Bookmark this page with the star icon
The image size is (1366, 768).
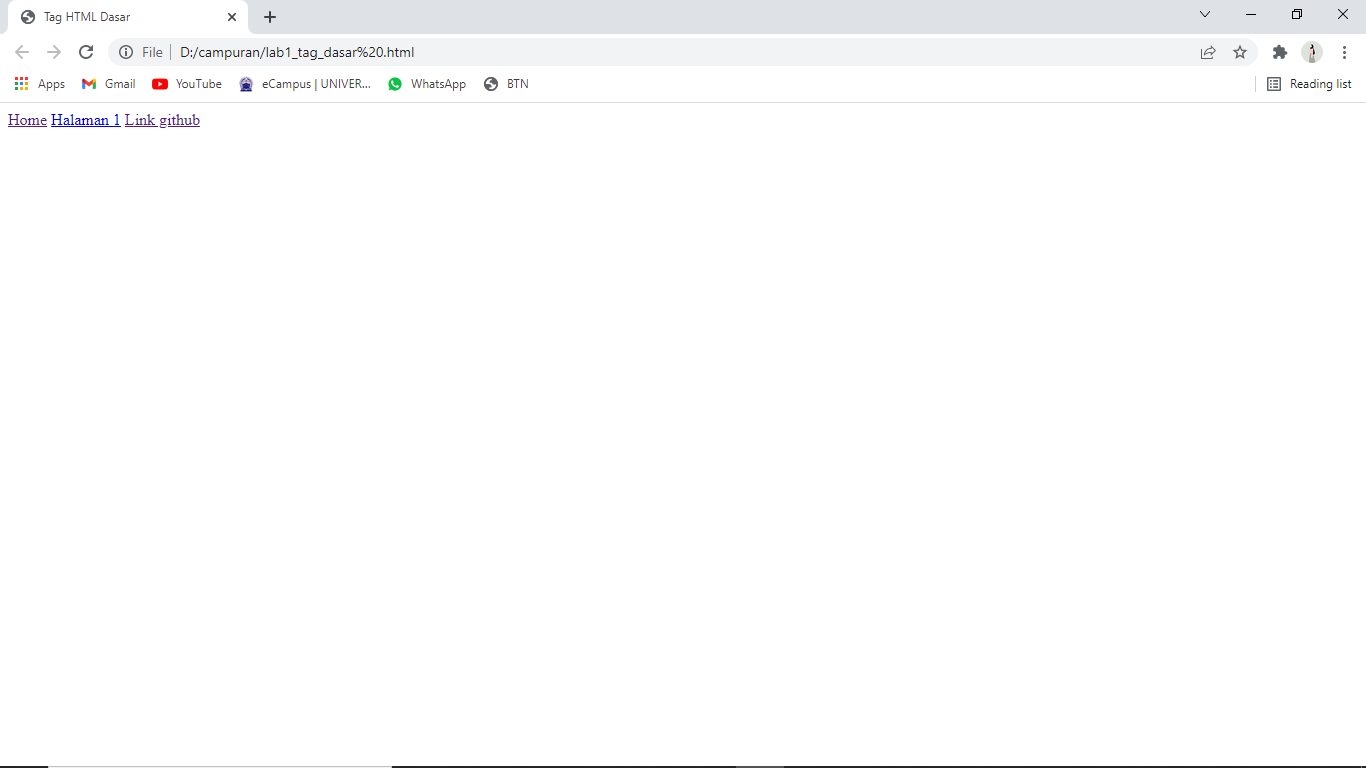[1240, 52]
